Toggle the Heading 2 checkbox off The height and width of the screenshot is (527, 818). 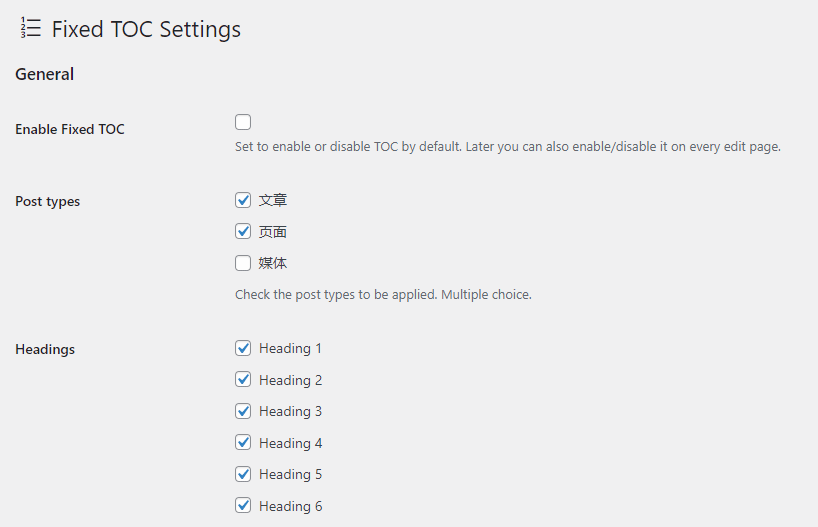tap(243, 380)
